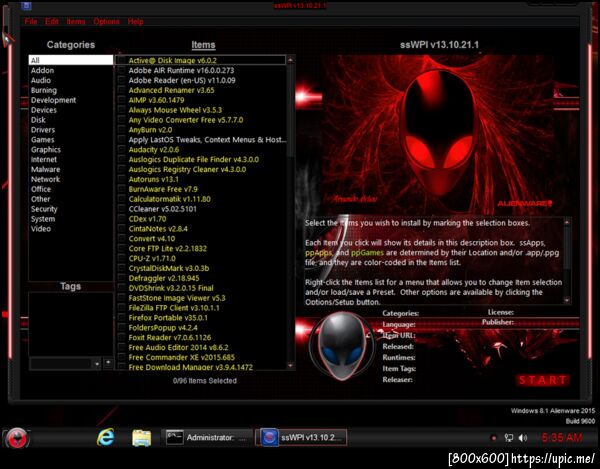Select AnyBurn v2.0 in the items list

pos(150,130)
